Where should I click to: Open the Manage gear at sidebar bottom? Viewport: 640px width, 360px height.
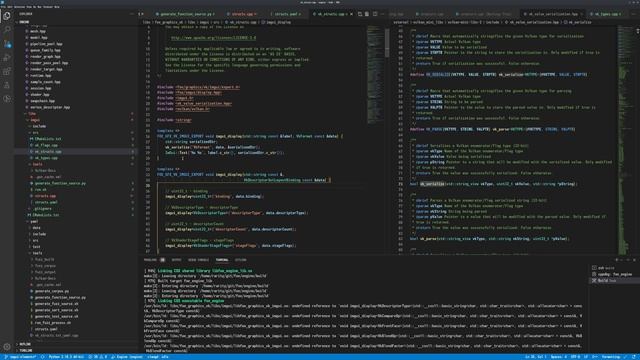(x=7, y=347)
